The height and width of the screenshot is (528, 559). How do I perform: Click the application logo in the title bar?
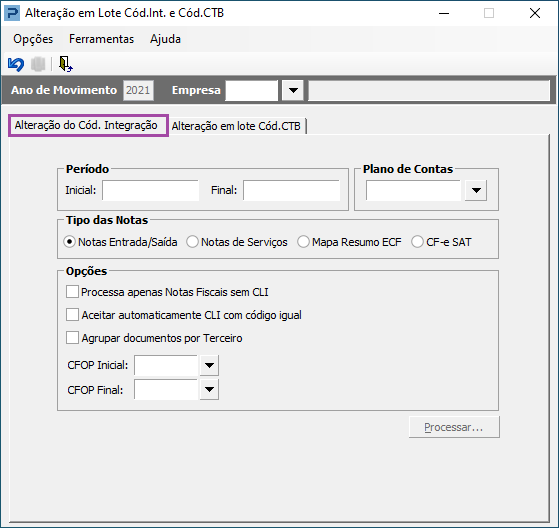tap(12, 13)
